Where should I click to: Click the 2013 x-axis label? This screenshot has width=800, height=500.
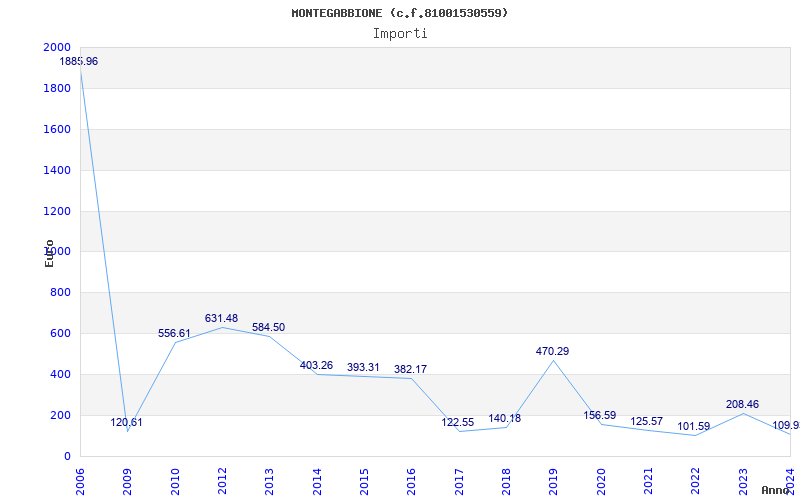(x=269, y=482)
